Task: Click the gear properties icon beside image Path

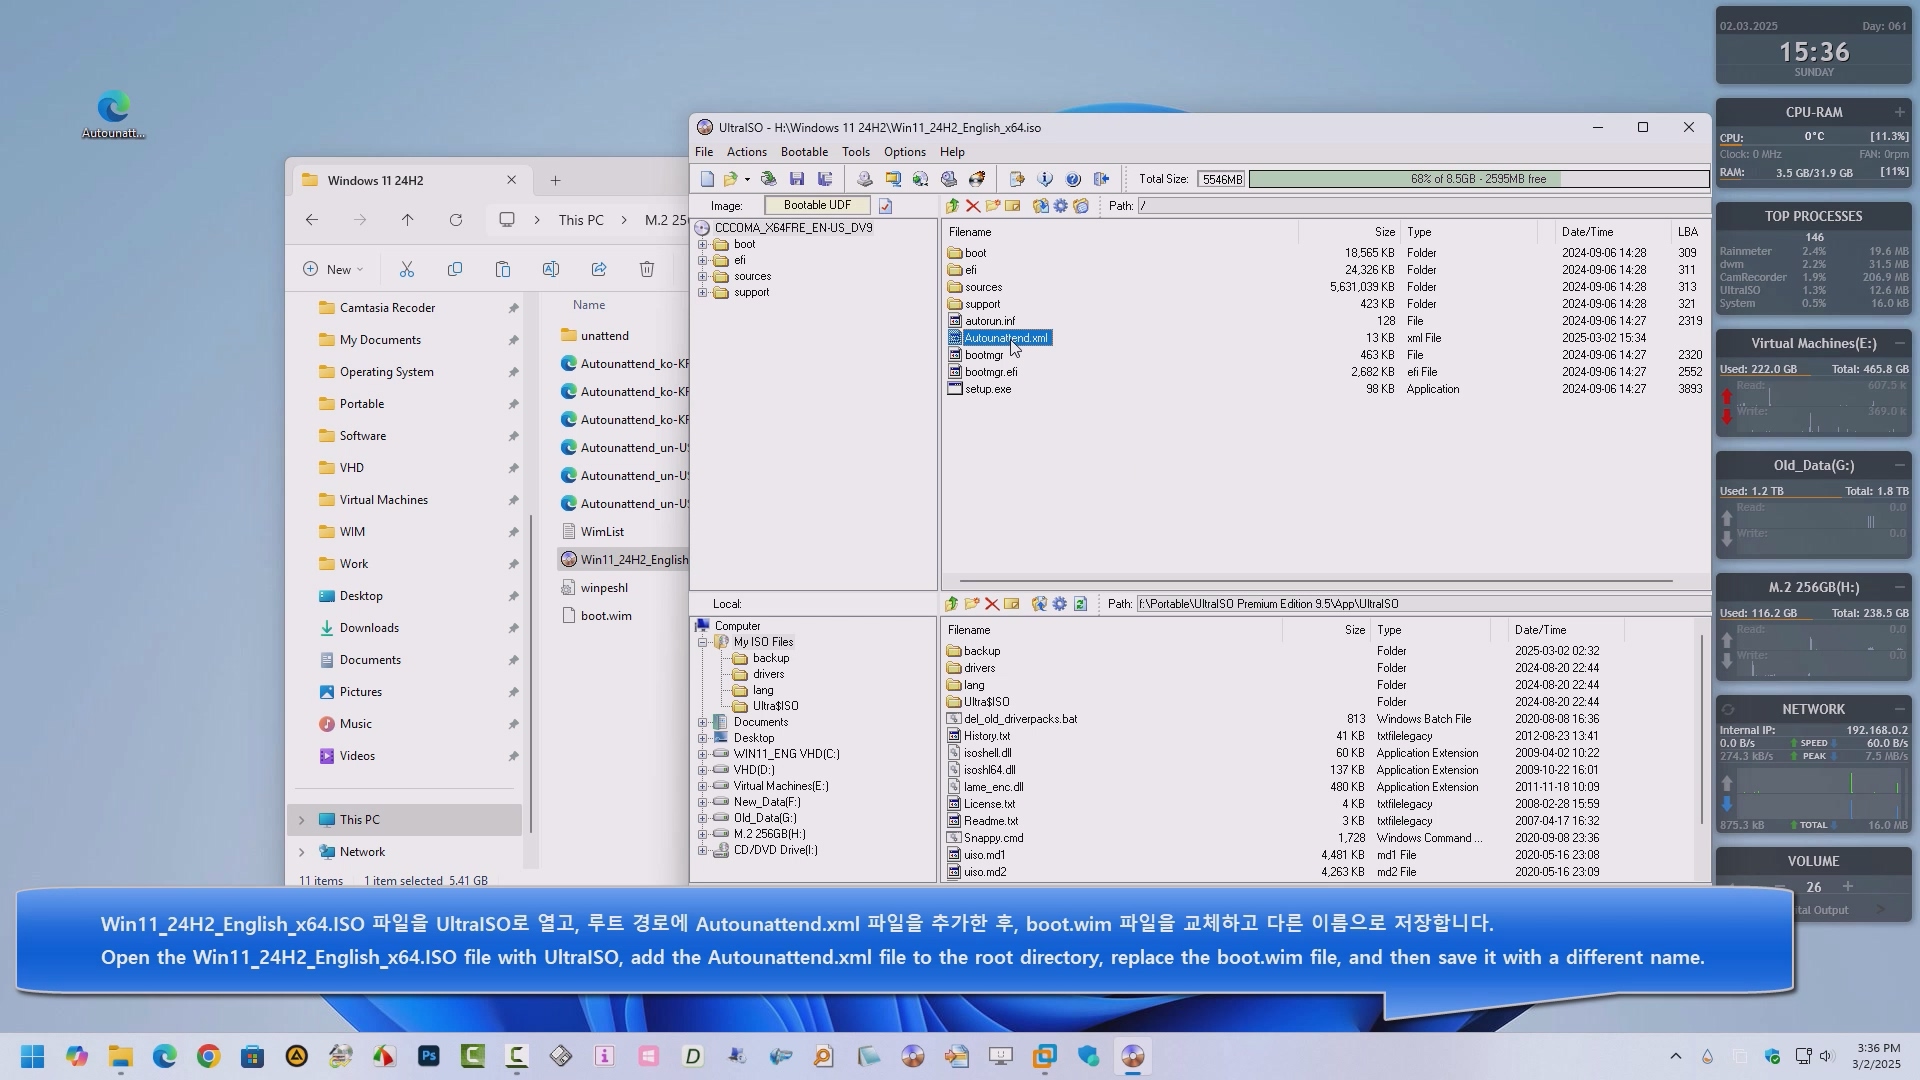Action: [1060, 206]
